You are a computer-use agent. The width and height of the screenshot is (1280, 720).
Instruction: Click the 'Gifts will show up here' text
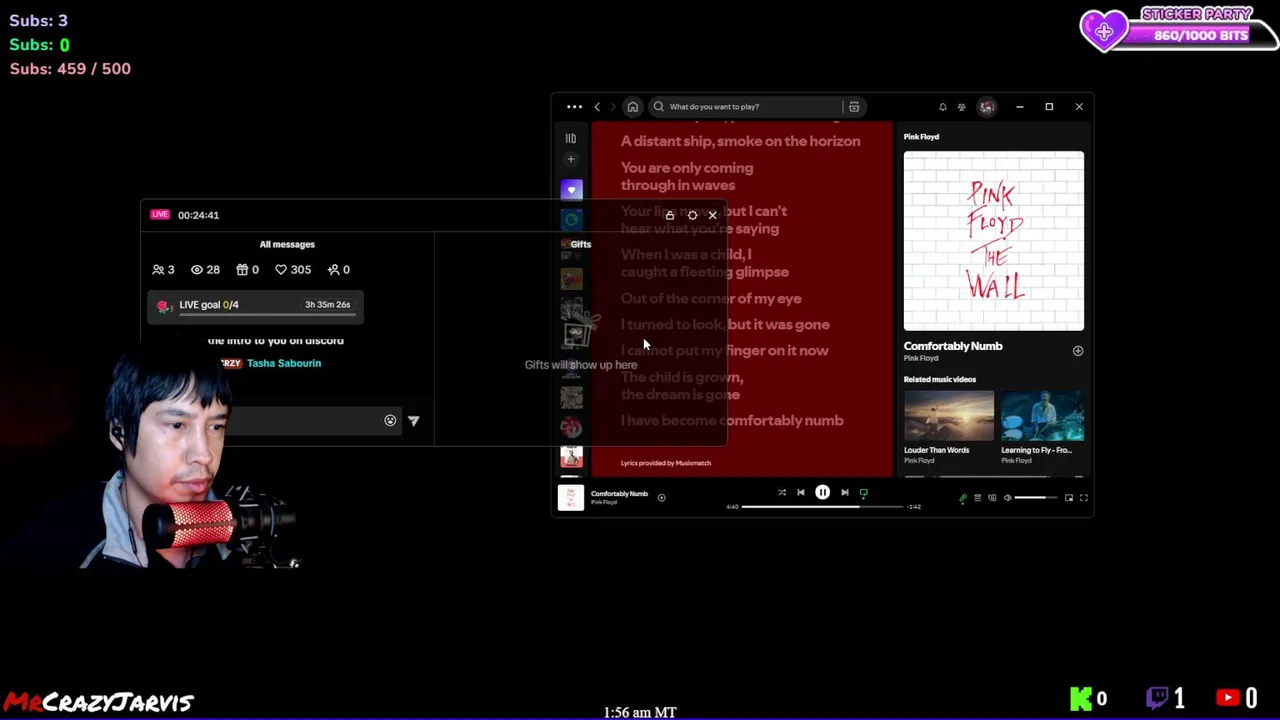click(x=581, y=365)
